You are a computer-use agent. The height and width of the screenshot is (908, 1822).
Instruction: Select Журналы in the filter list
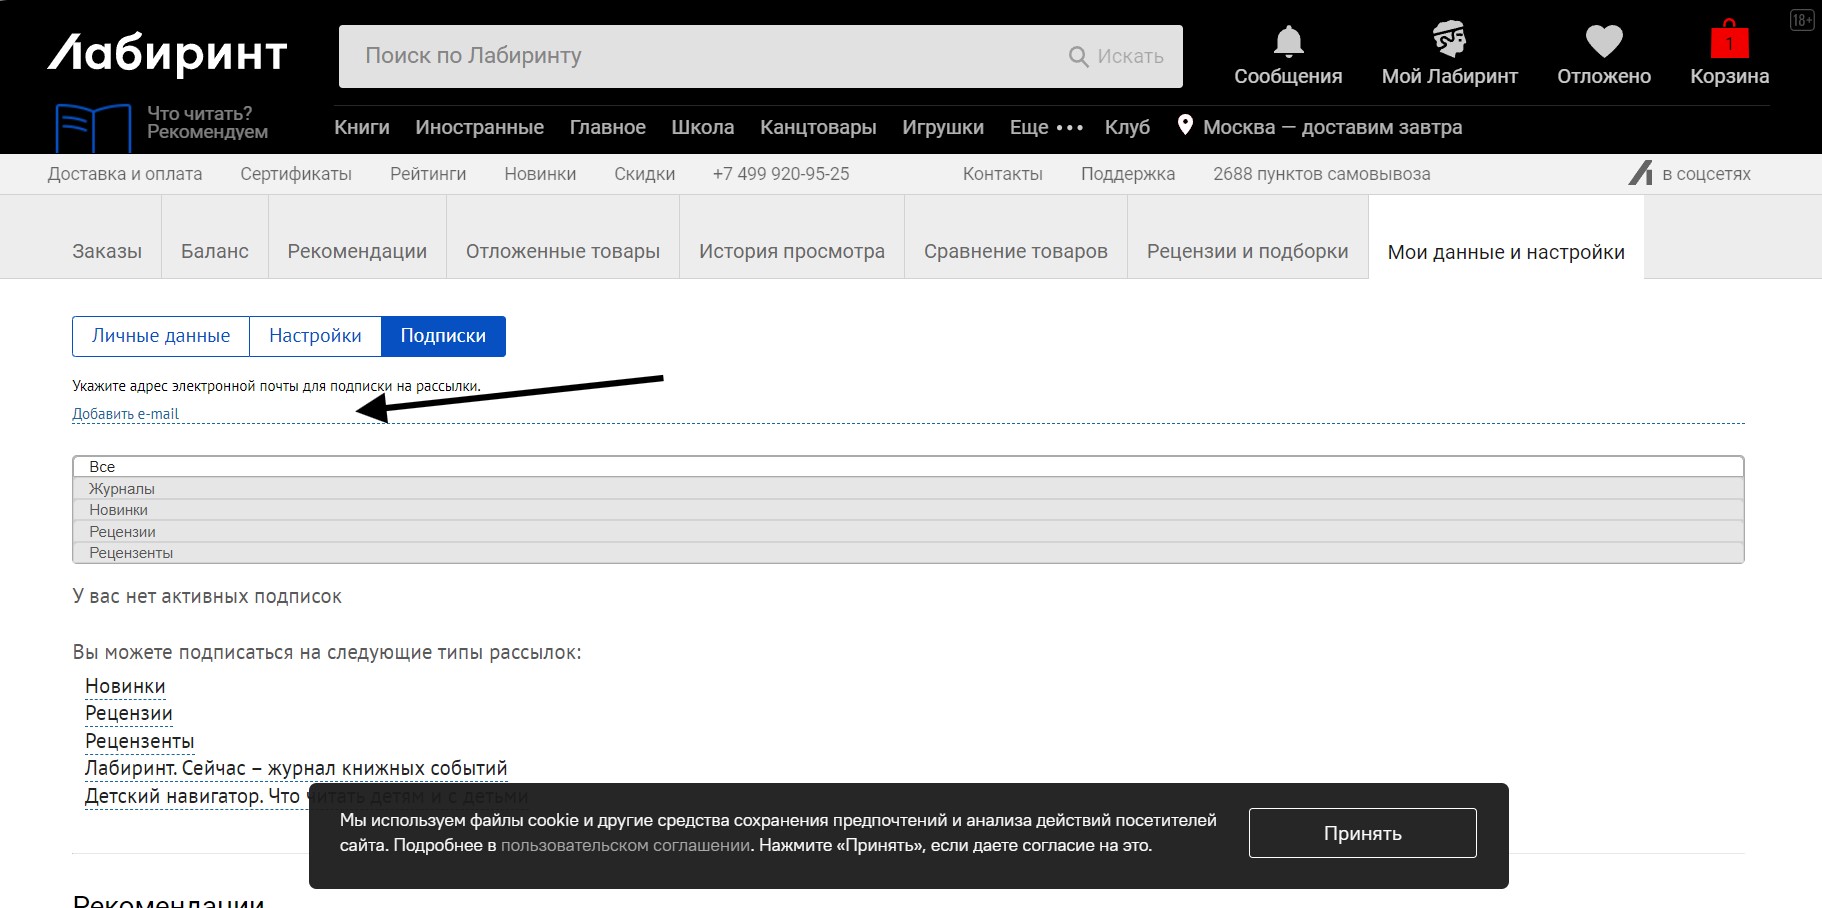[908, 489]
